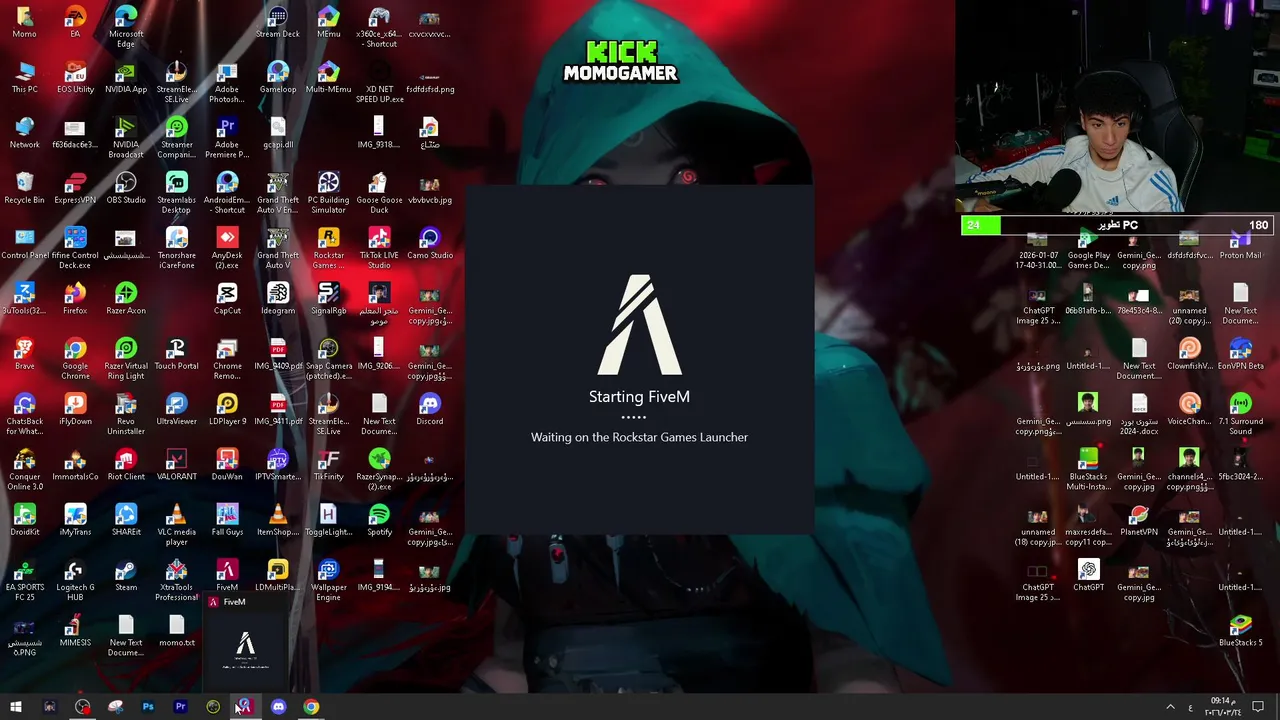Open the Goose Goose Duck shortcut
Viewport: 1280px width, 720px height.
click(x=379, y=193)
